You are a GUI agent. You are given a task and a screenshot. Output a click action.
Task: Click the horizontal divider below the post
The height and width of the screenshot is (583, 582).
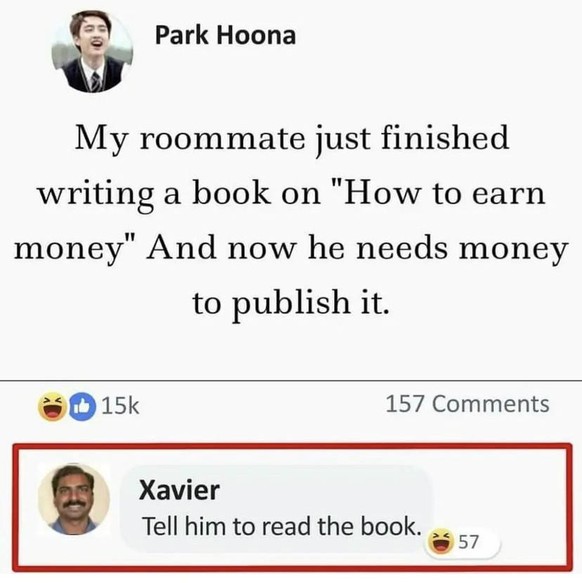pyautogui.click(x=291, y=381)
